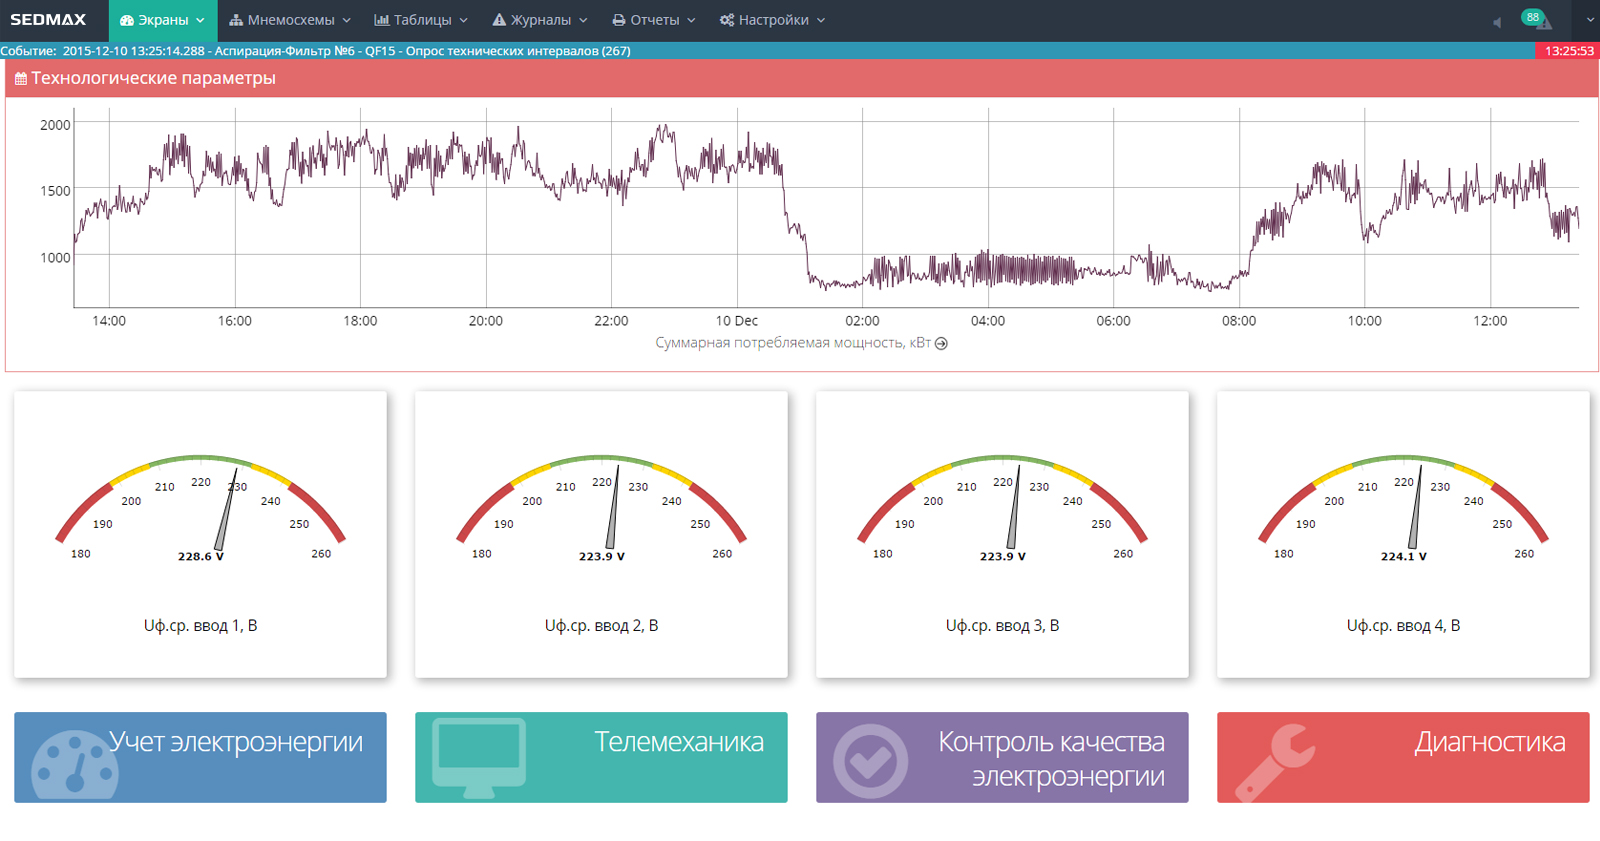The image size is (1600, 841).
Task: Click the wrench icon on Диагностика tile
Action: [1274, 763]
